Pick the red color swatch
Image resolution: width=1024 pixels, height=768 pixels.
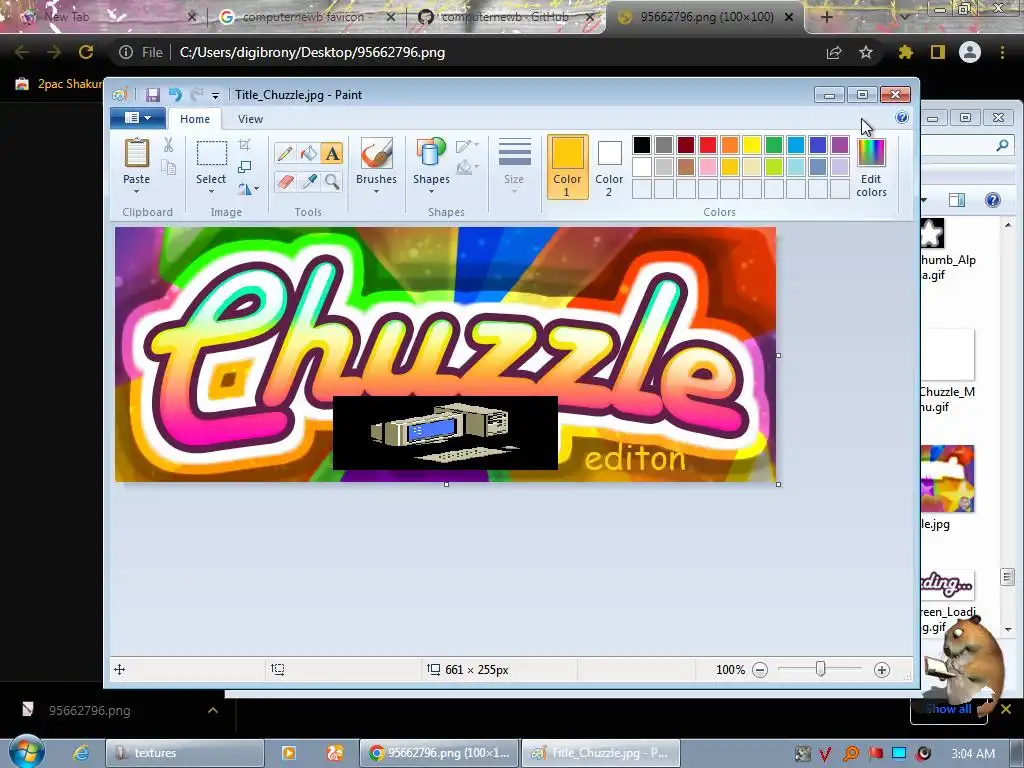tap(708, 145)
